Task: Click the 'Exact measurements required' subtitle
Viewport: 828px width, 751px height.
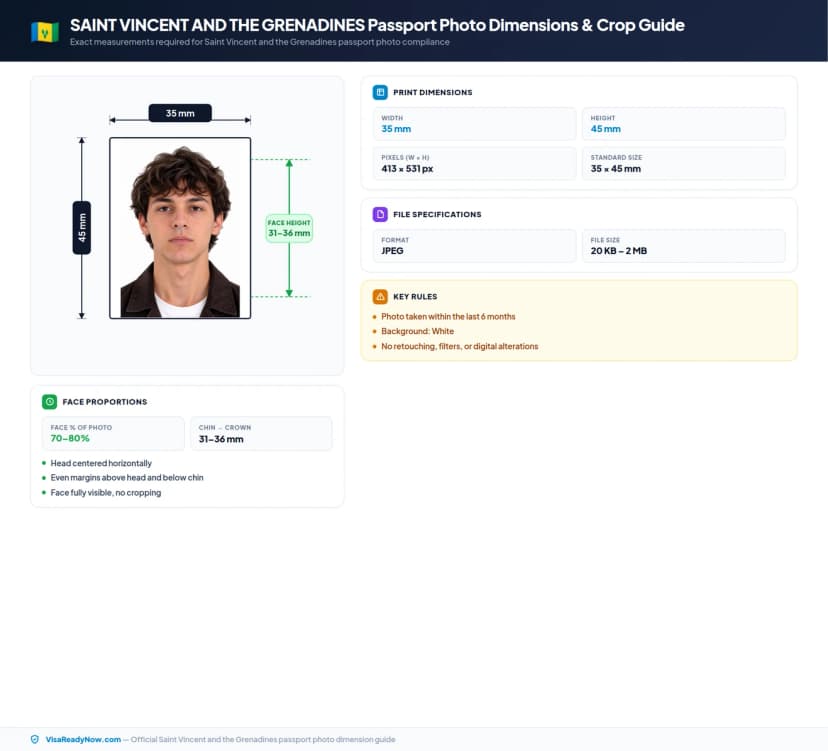Action: coord(260,42)
